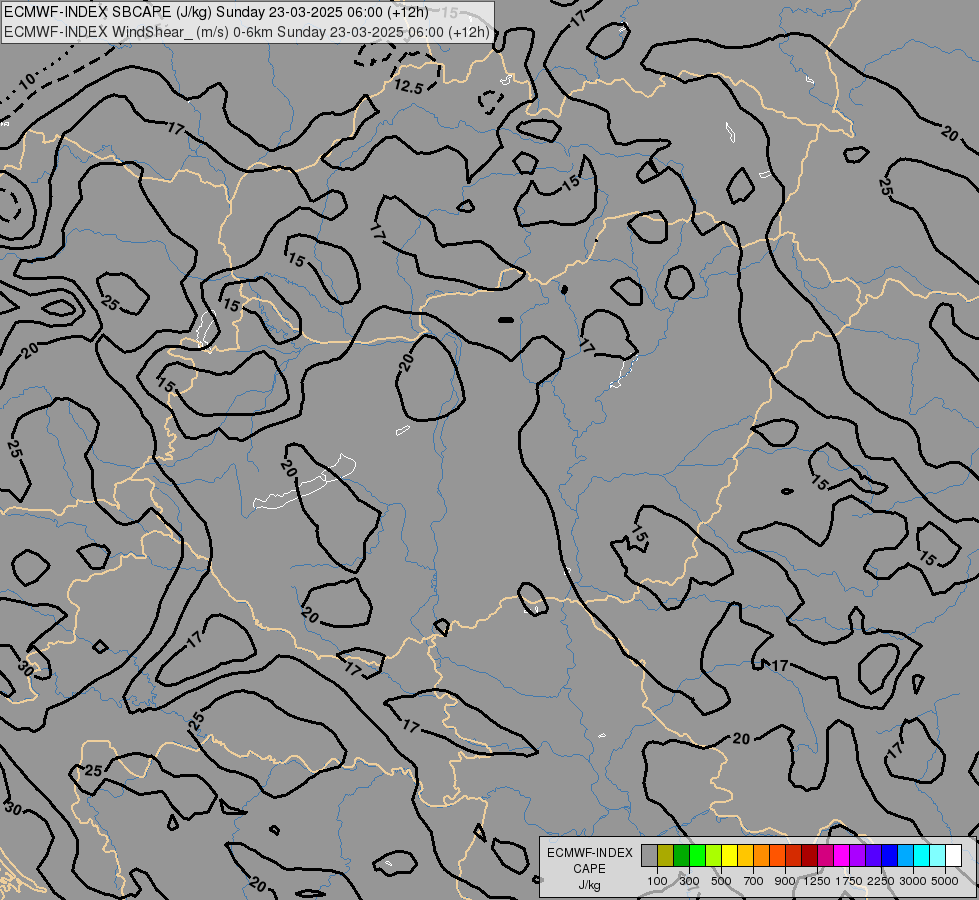Click the SBCAPE title line at top

[216, 12]
